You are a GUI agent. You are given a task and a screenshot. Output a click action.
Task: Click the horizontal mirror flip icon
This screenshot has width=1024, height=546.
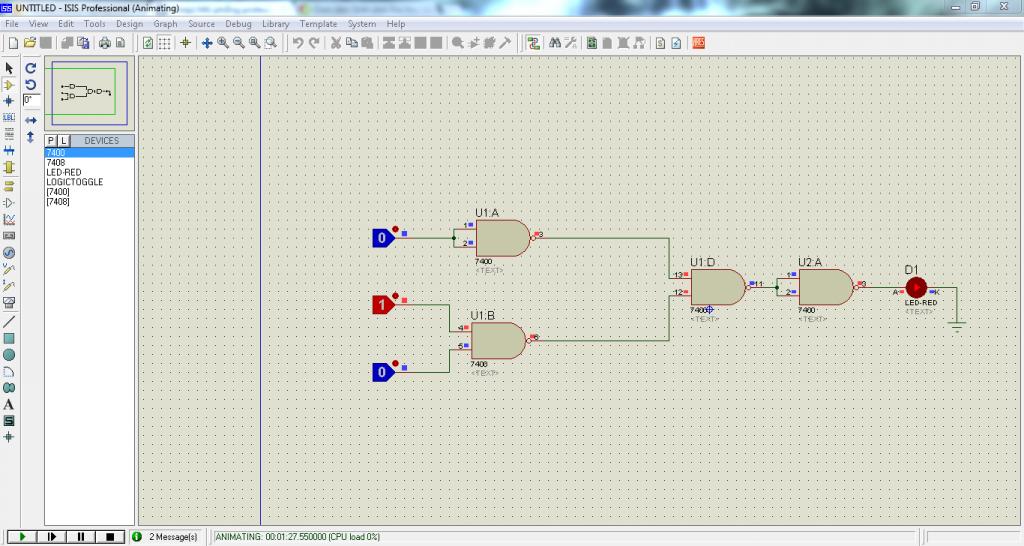tap(31, 119)
